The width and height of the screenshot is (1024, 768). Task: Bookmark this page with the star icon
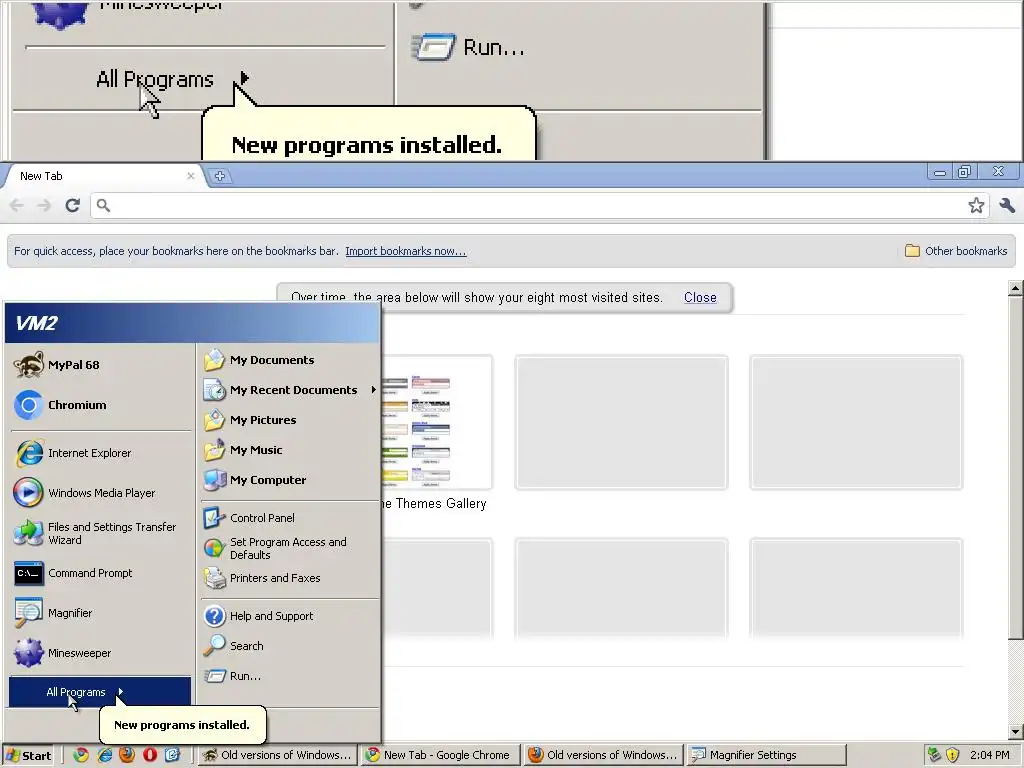pos(976,206)
